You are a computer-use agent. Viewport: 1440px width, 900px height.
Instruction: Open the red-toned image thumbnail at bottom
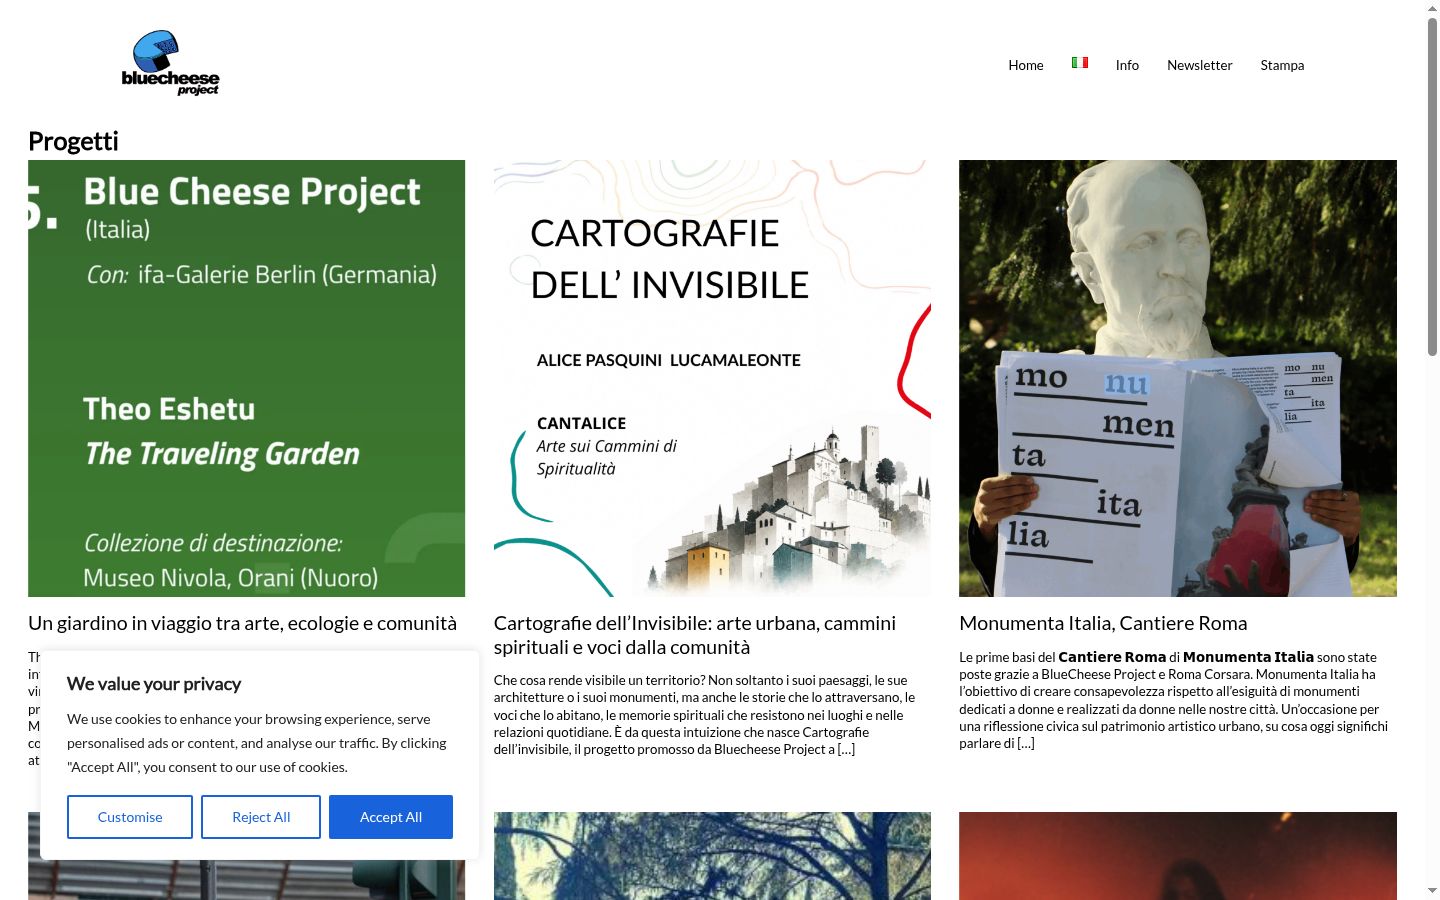coord(1178,856)
